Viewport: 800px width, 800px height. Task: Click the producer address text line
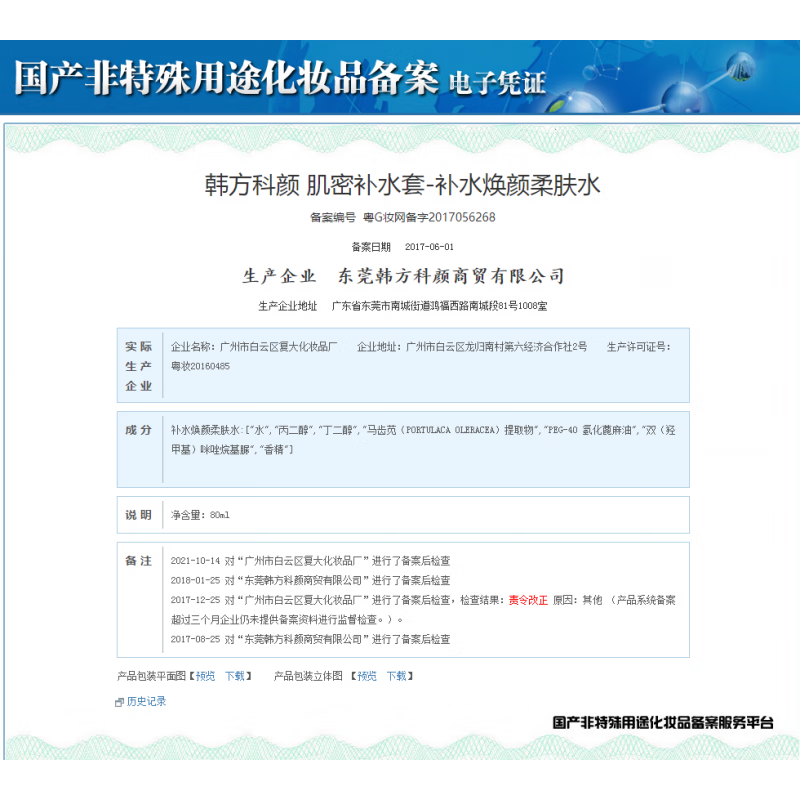click(403, 306)
